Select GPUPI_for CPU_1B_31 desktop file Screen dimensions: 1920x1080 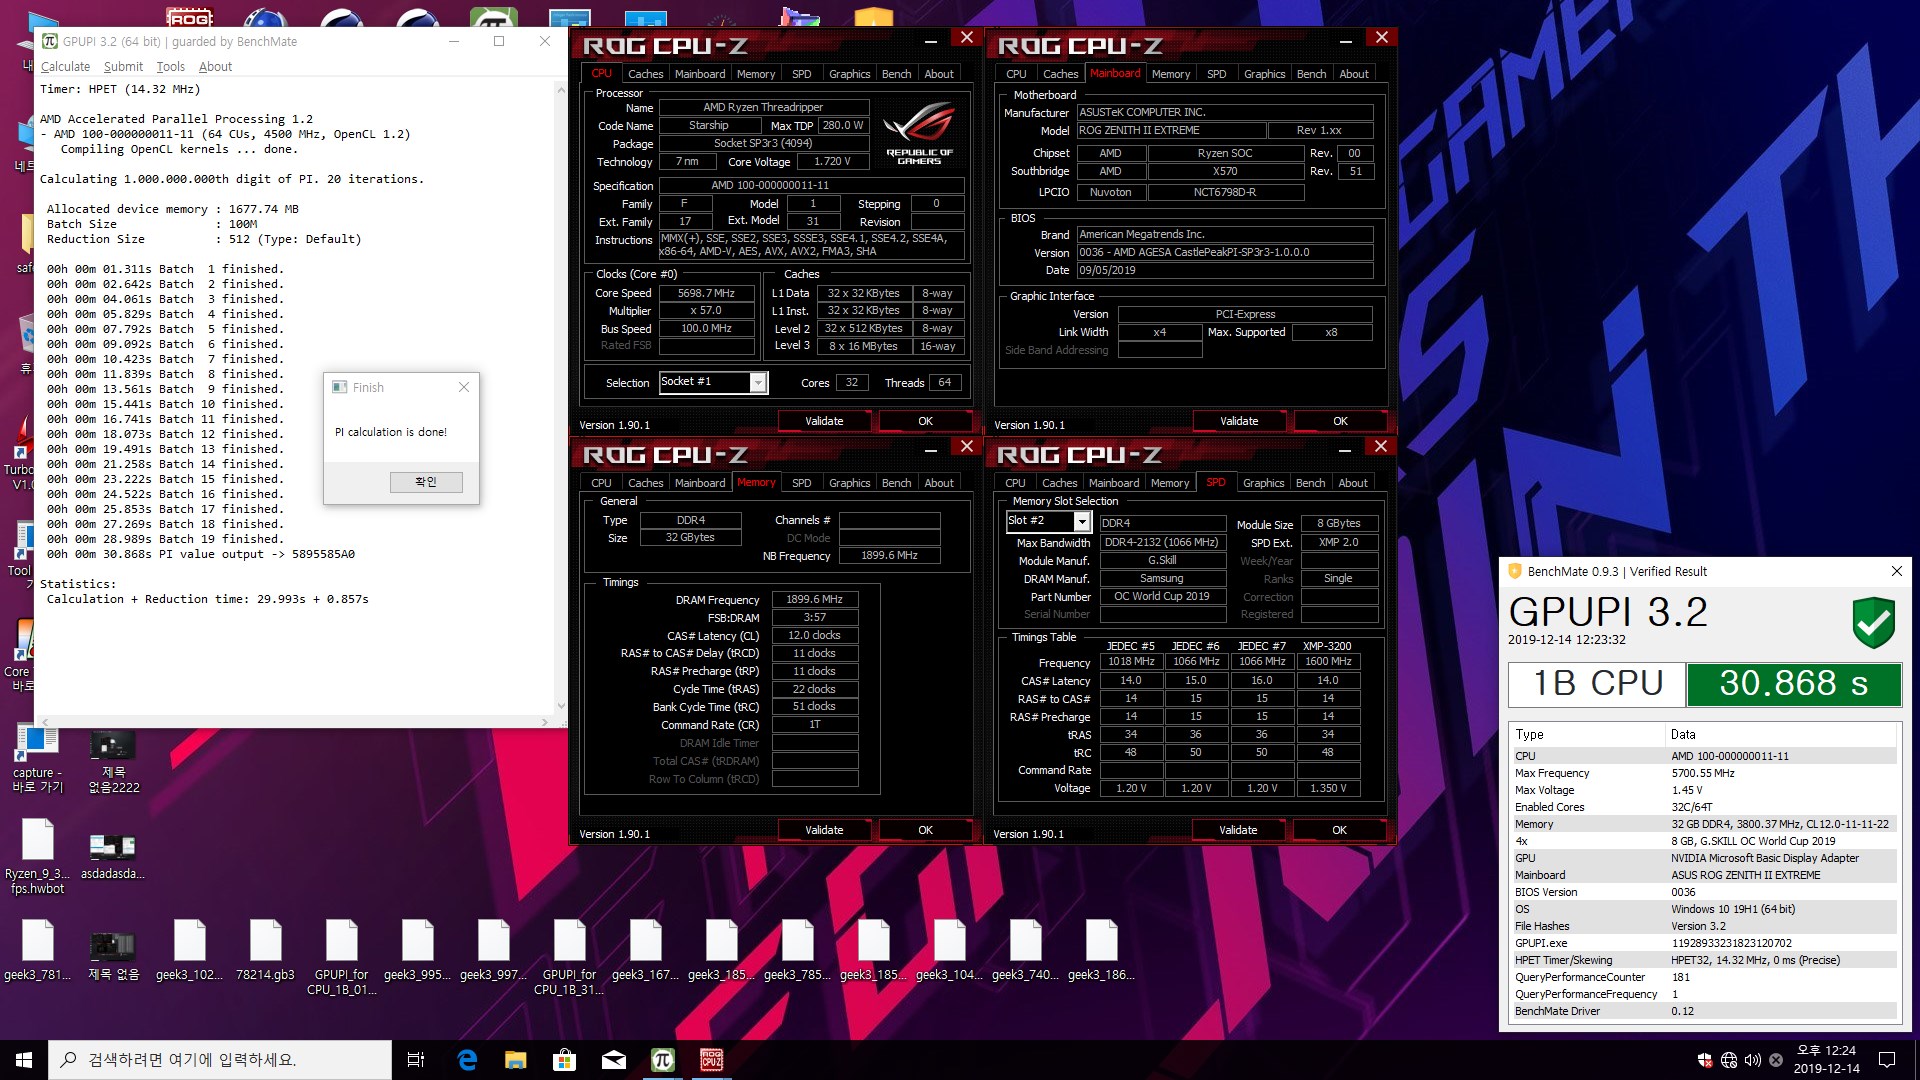coord(569,957)
